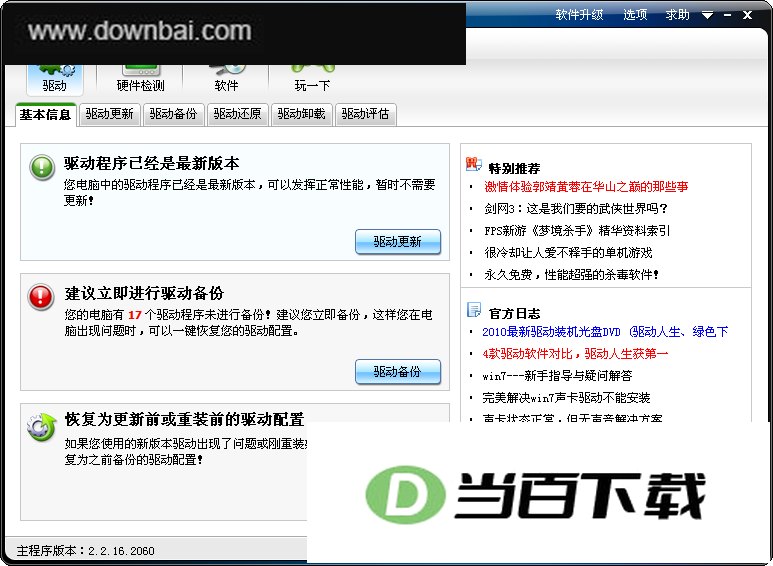
Task: Click the green exclamation status icon
Action: point(42,167)
